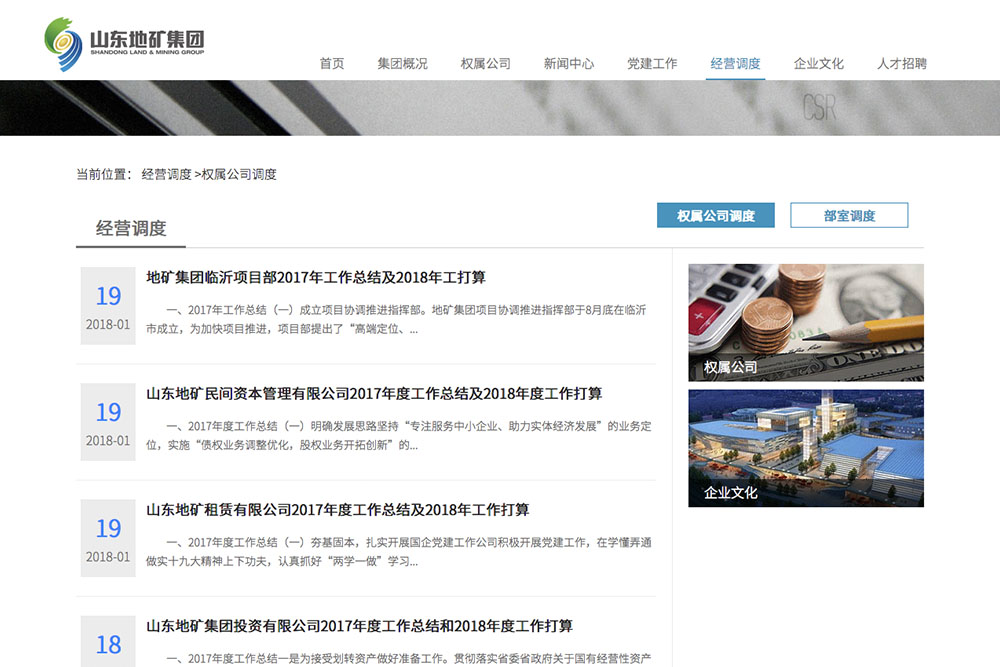Image resolution: width=1000 pixels, height=667 pixels.
Task: Click the 企业文化 building thumbnail
Action: click(805, 447)
